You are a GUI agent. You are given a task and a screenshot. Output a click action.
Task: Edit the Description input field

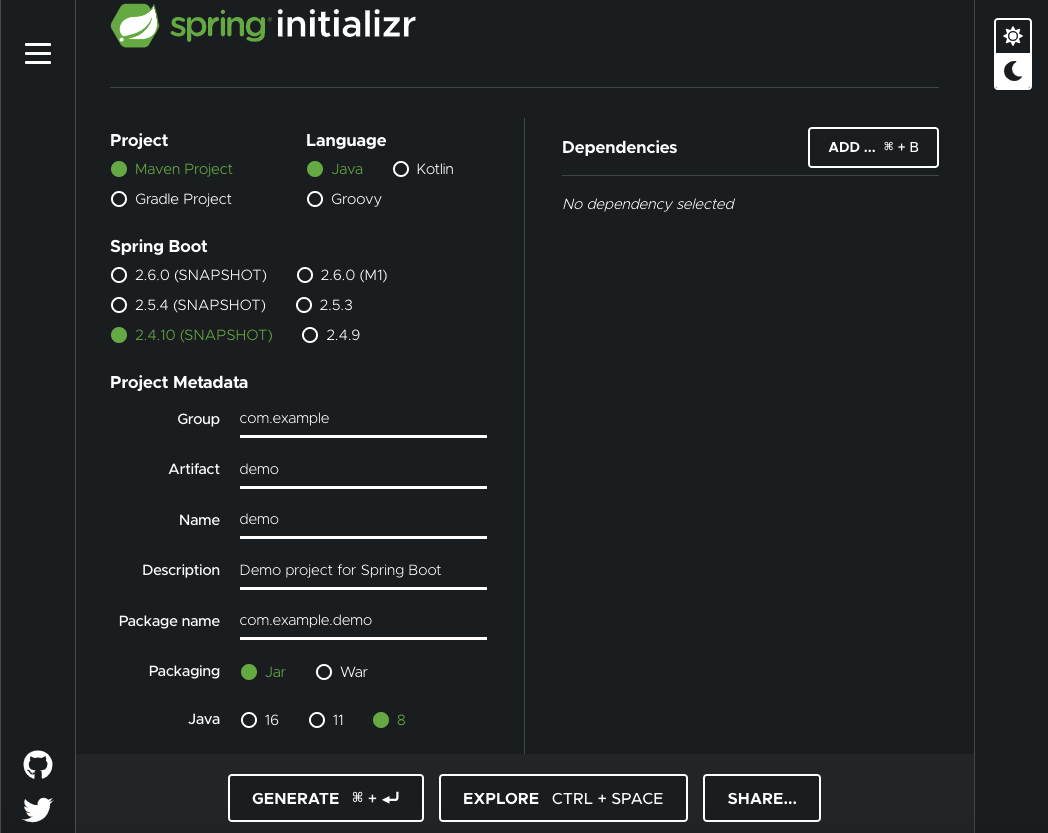[x=363, y=571]
